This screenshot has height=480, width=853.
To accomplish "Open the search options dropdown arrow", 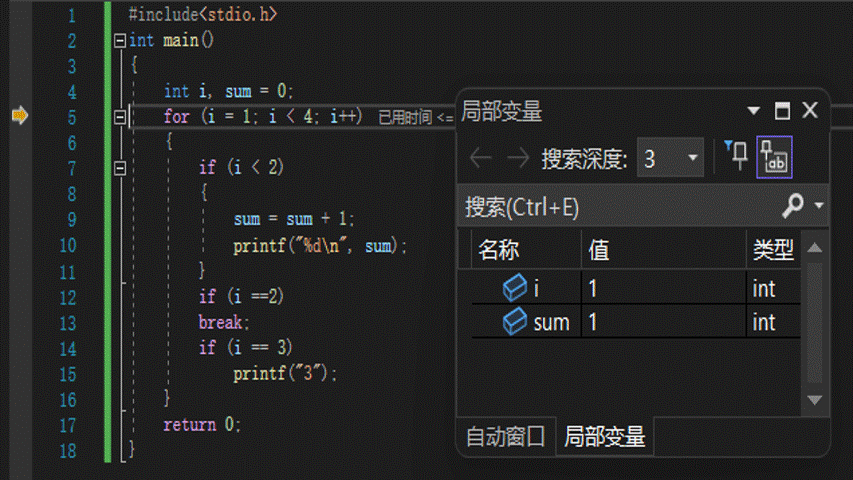I will pyautogui.click(x=819, y=206).
